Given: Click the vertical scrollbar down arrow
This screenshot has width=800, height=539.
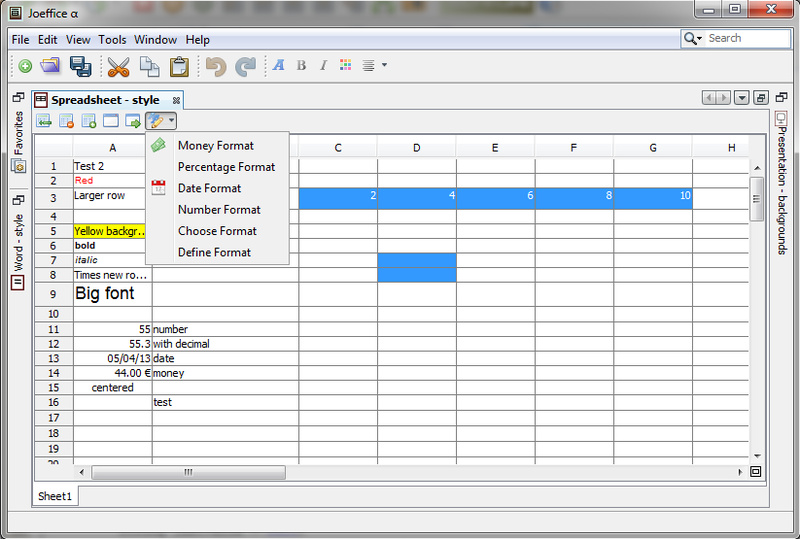Looking at the screenshot, I should 757,456.
